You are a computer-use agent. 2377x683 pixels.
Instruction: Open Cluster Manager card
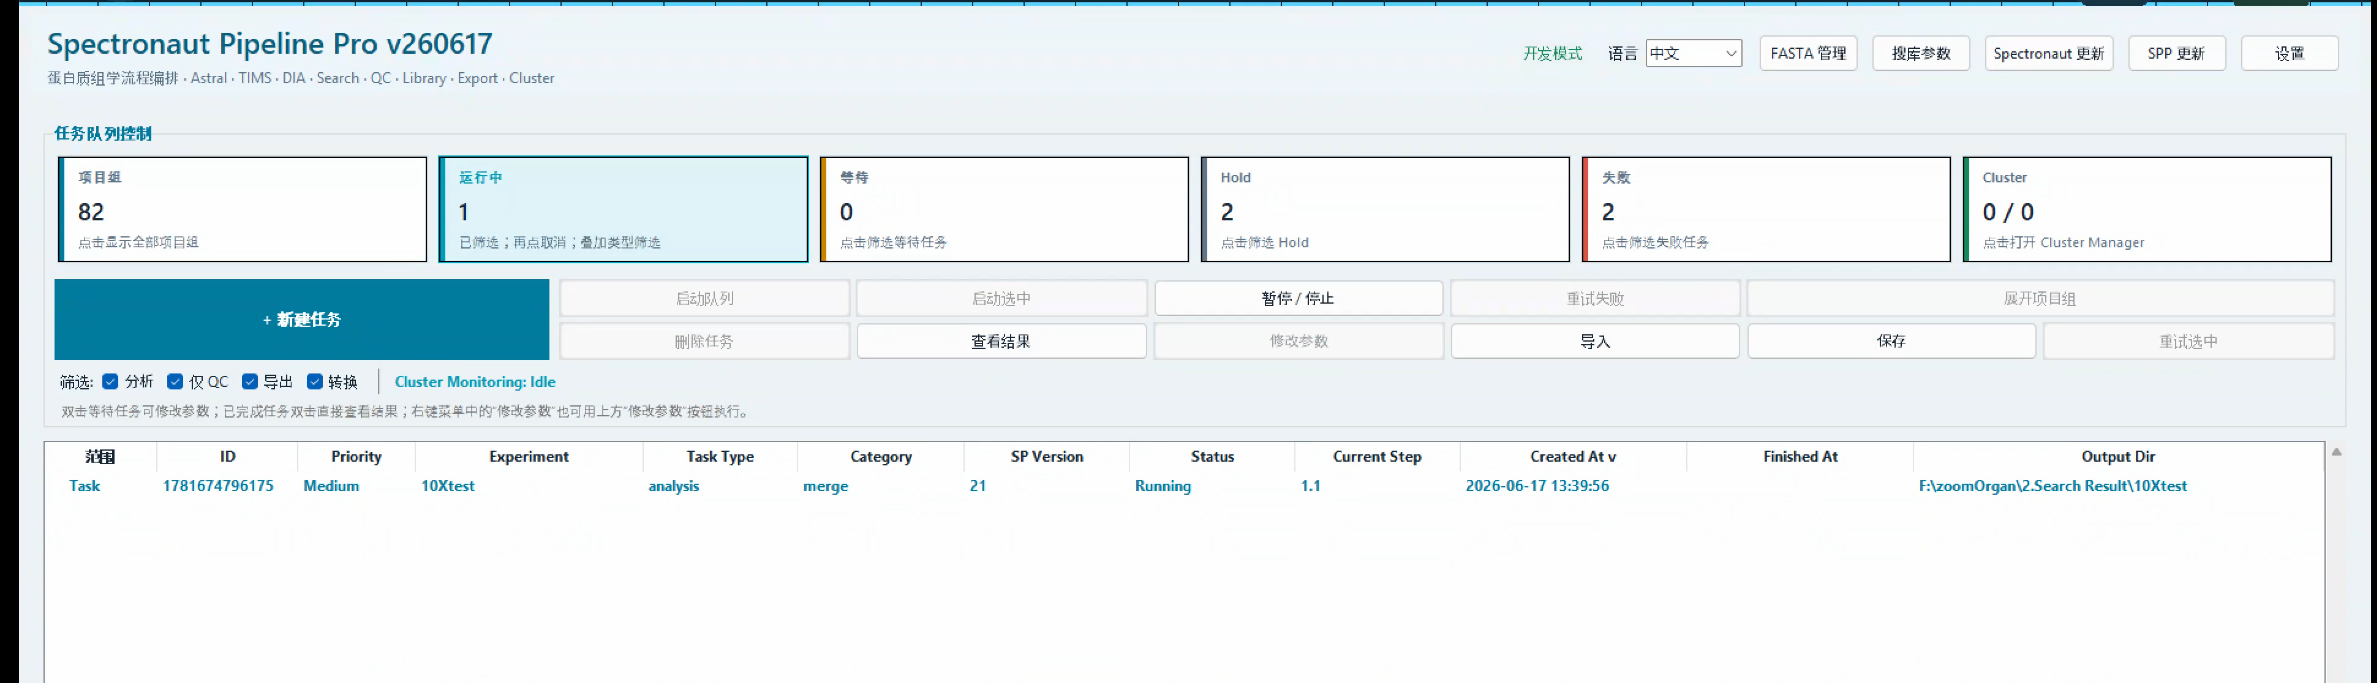click(2147, 209)
